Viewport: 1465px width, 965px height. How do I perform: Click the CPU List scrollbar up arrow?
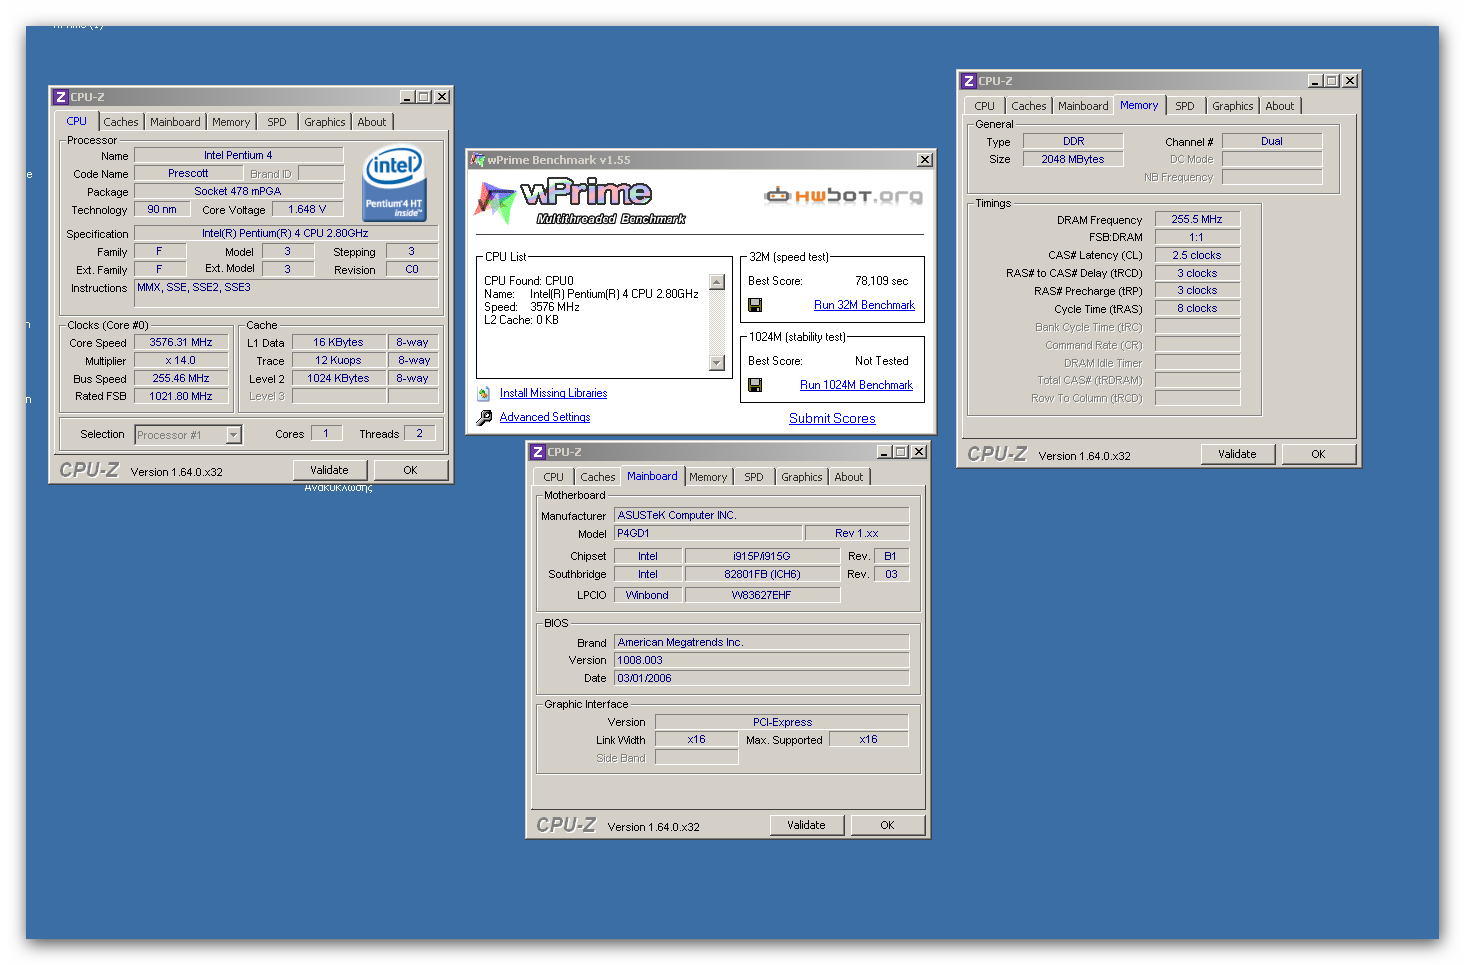click(716, 282)
